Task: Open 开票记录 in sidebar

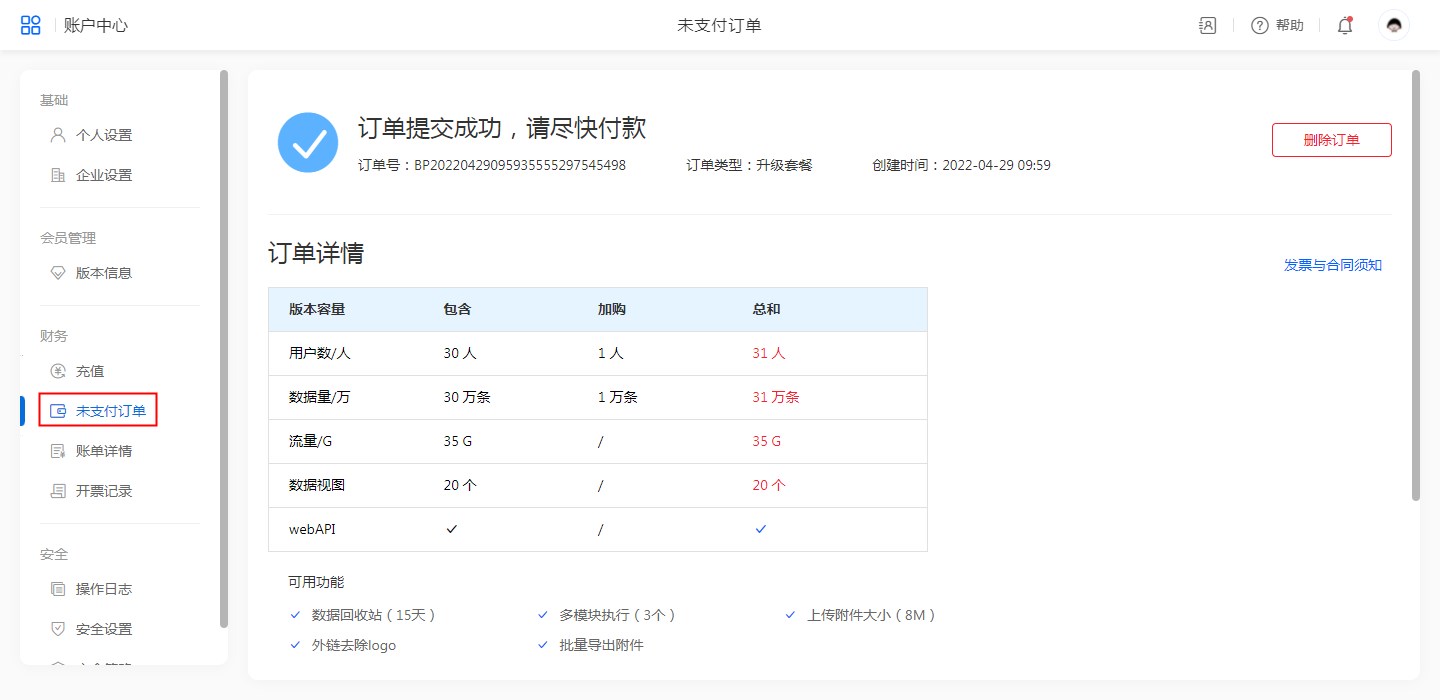Action: click(x=104, y=491)
